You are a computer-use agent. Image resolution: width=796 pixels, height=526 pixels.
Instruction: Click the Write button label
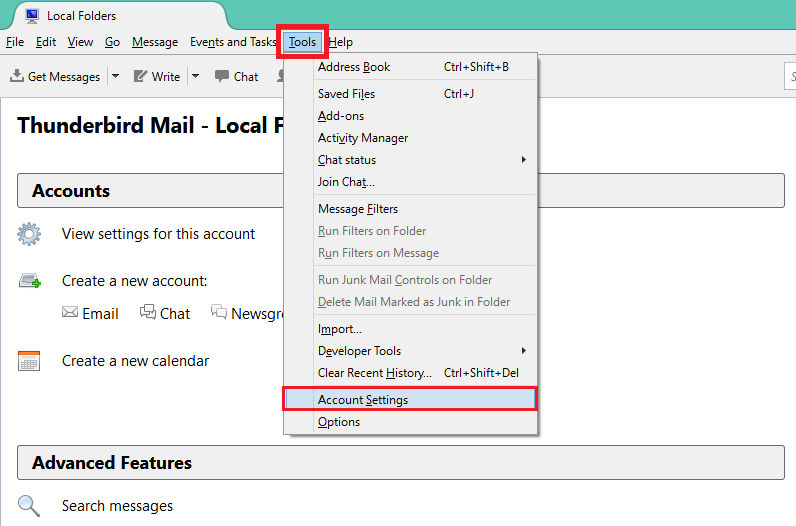tap(165, 77)
